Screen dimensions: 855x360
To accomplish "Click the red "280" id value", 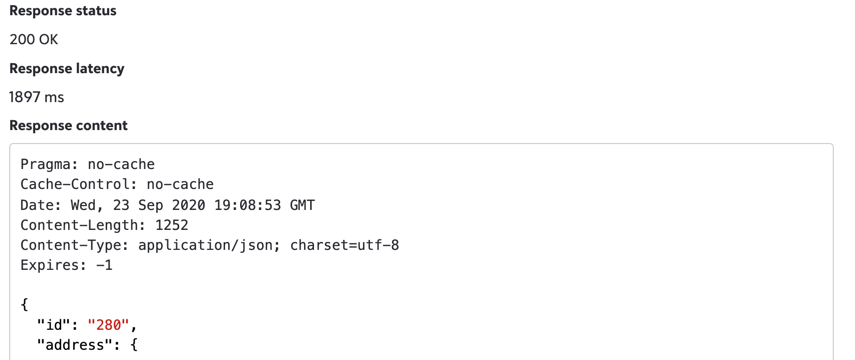I will pyautogui.click(x=109, y=326).
